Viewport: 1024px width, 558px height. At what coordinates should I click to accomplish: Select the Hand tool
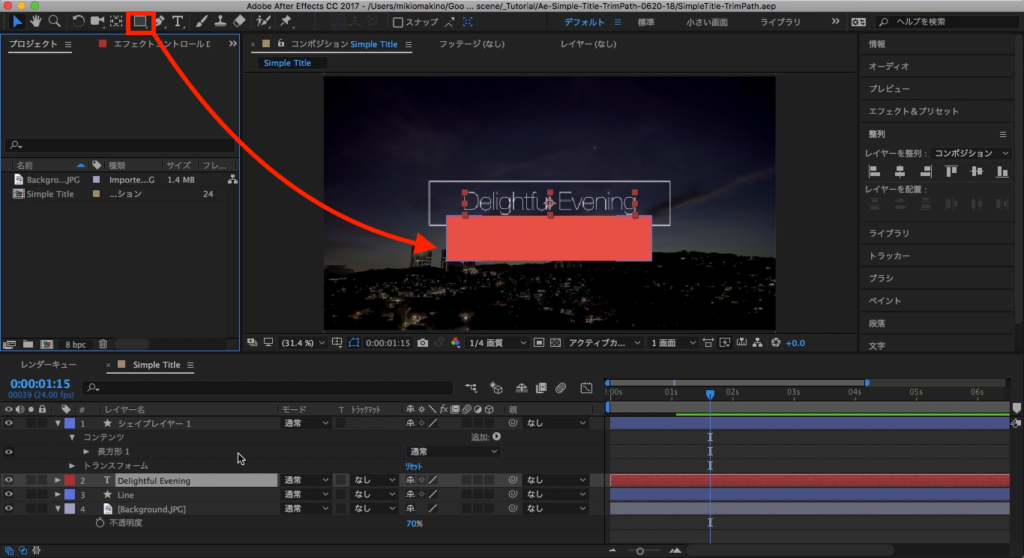pos(36,21)
